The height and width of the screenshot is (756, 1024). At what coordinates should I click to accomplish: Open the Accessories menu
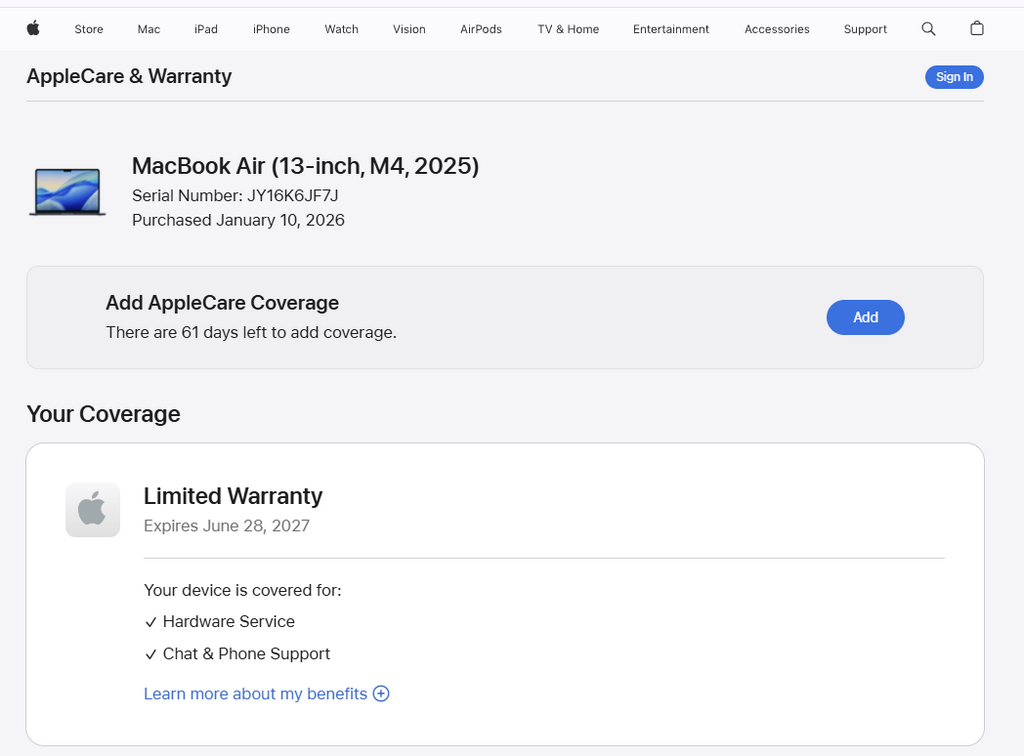point(776,29)
